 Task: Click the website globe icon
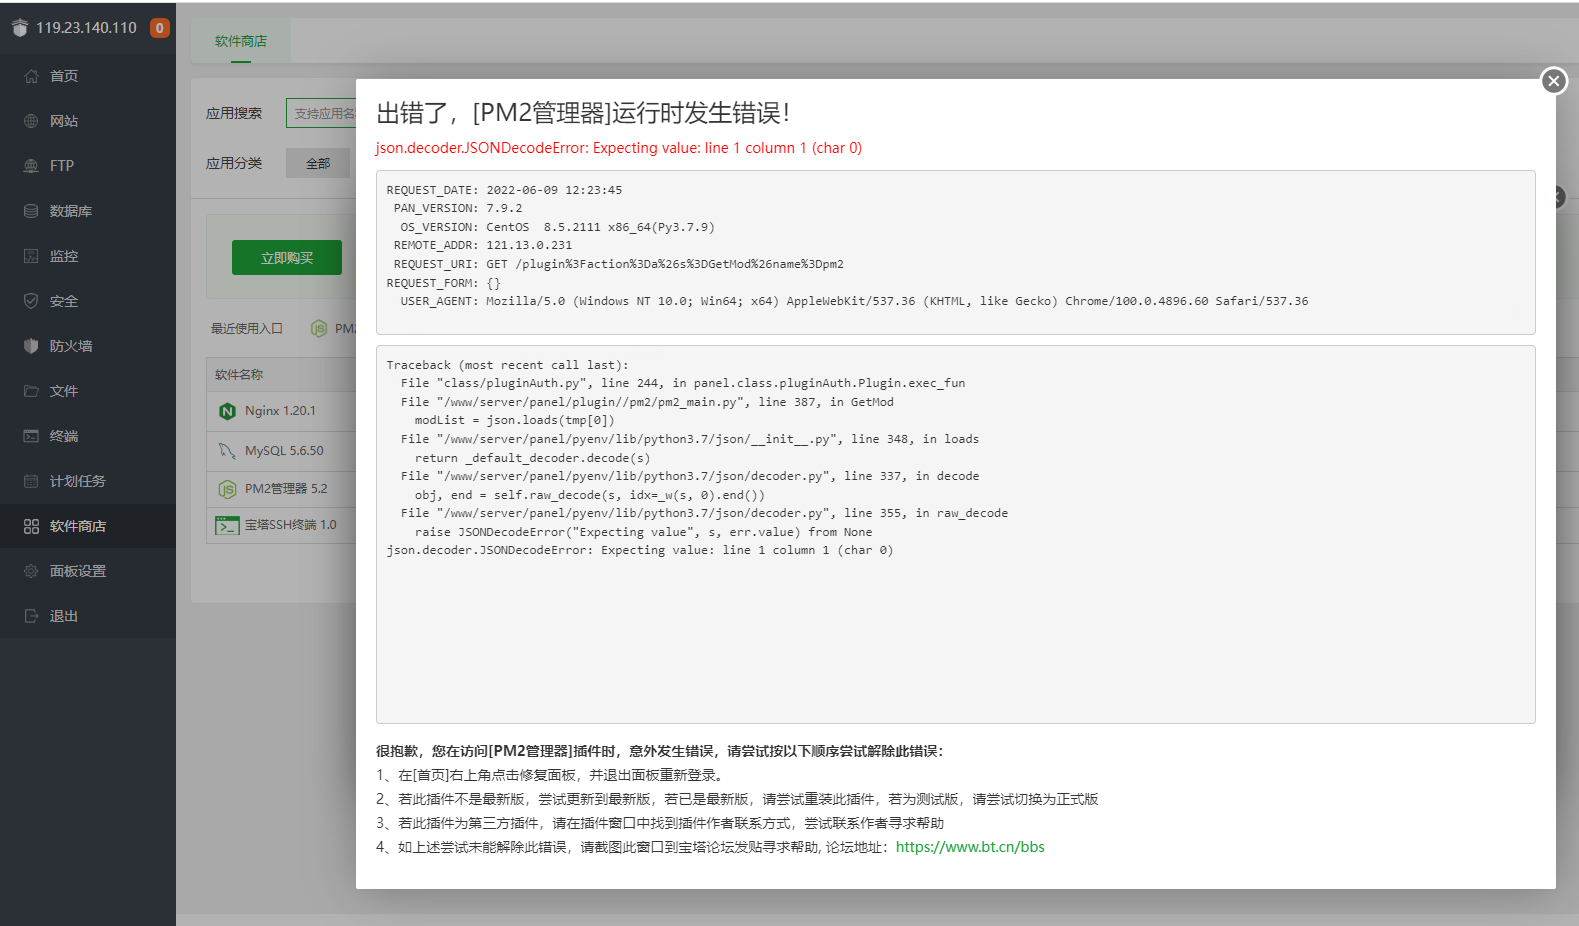click(x=31, y=121)
